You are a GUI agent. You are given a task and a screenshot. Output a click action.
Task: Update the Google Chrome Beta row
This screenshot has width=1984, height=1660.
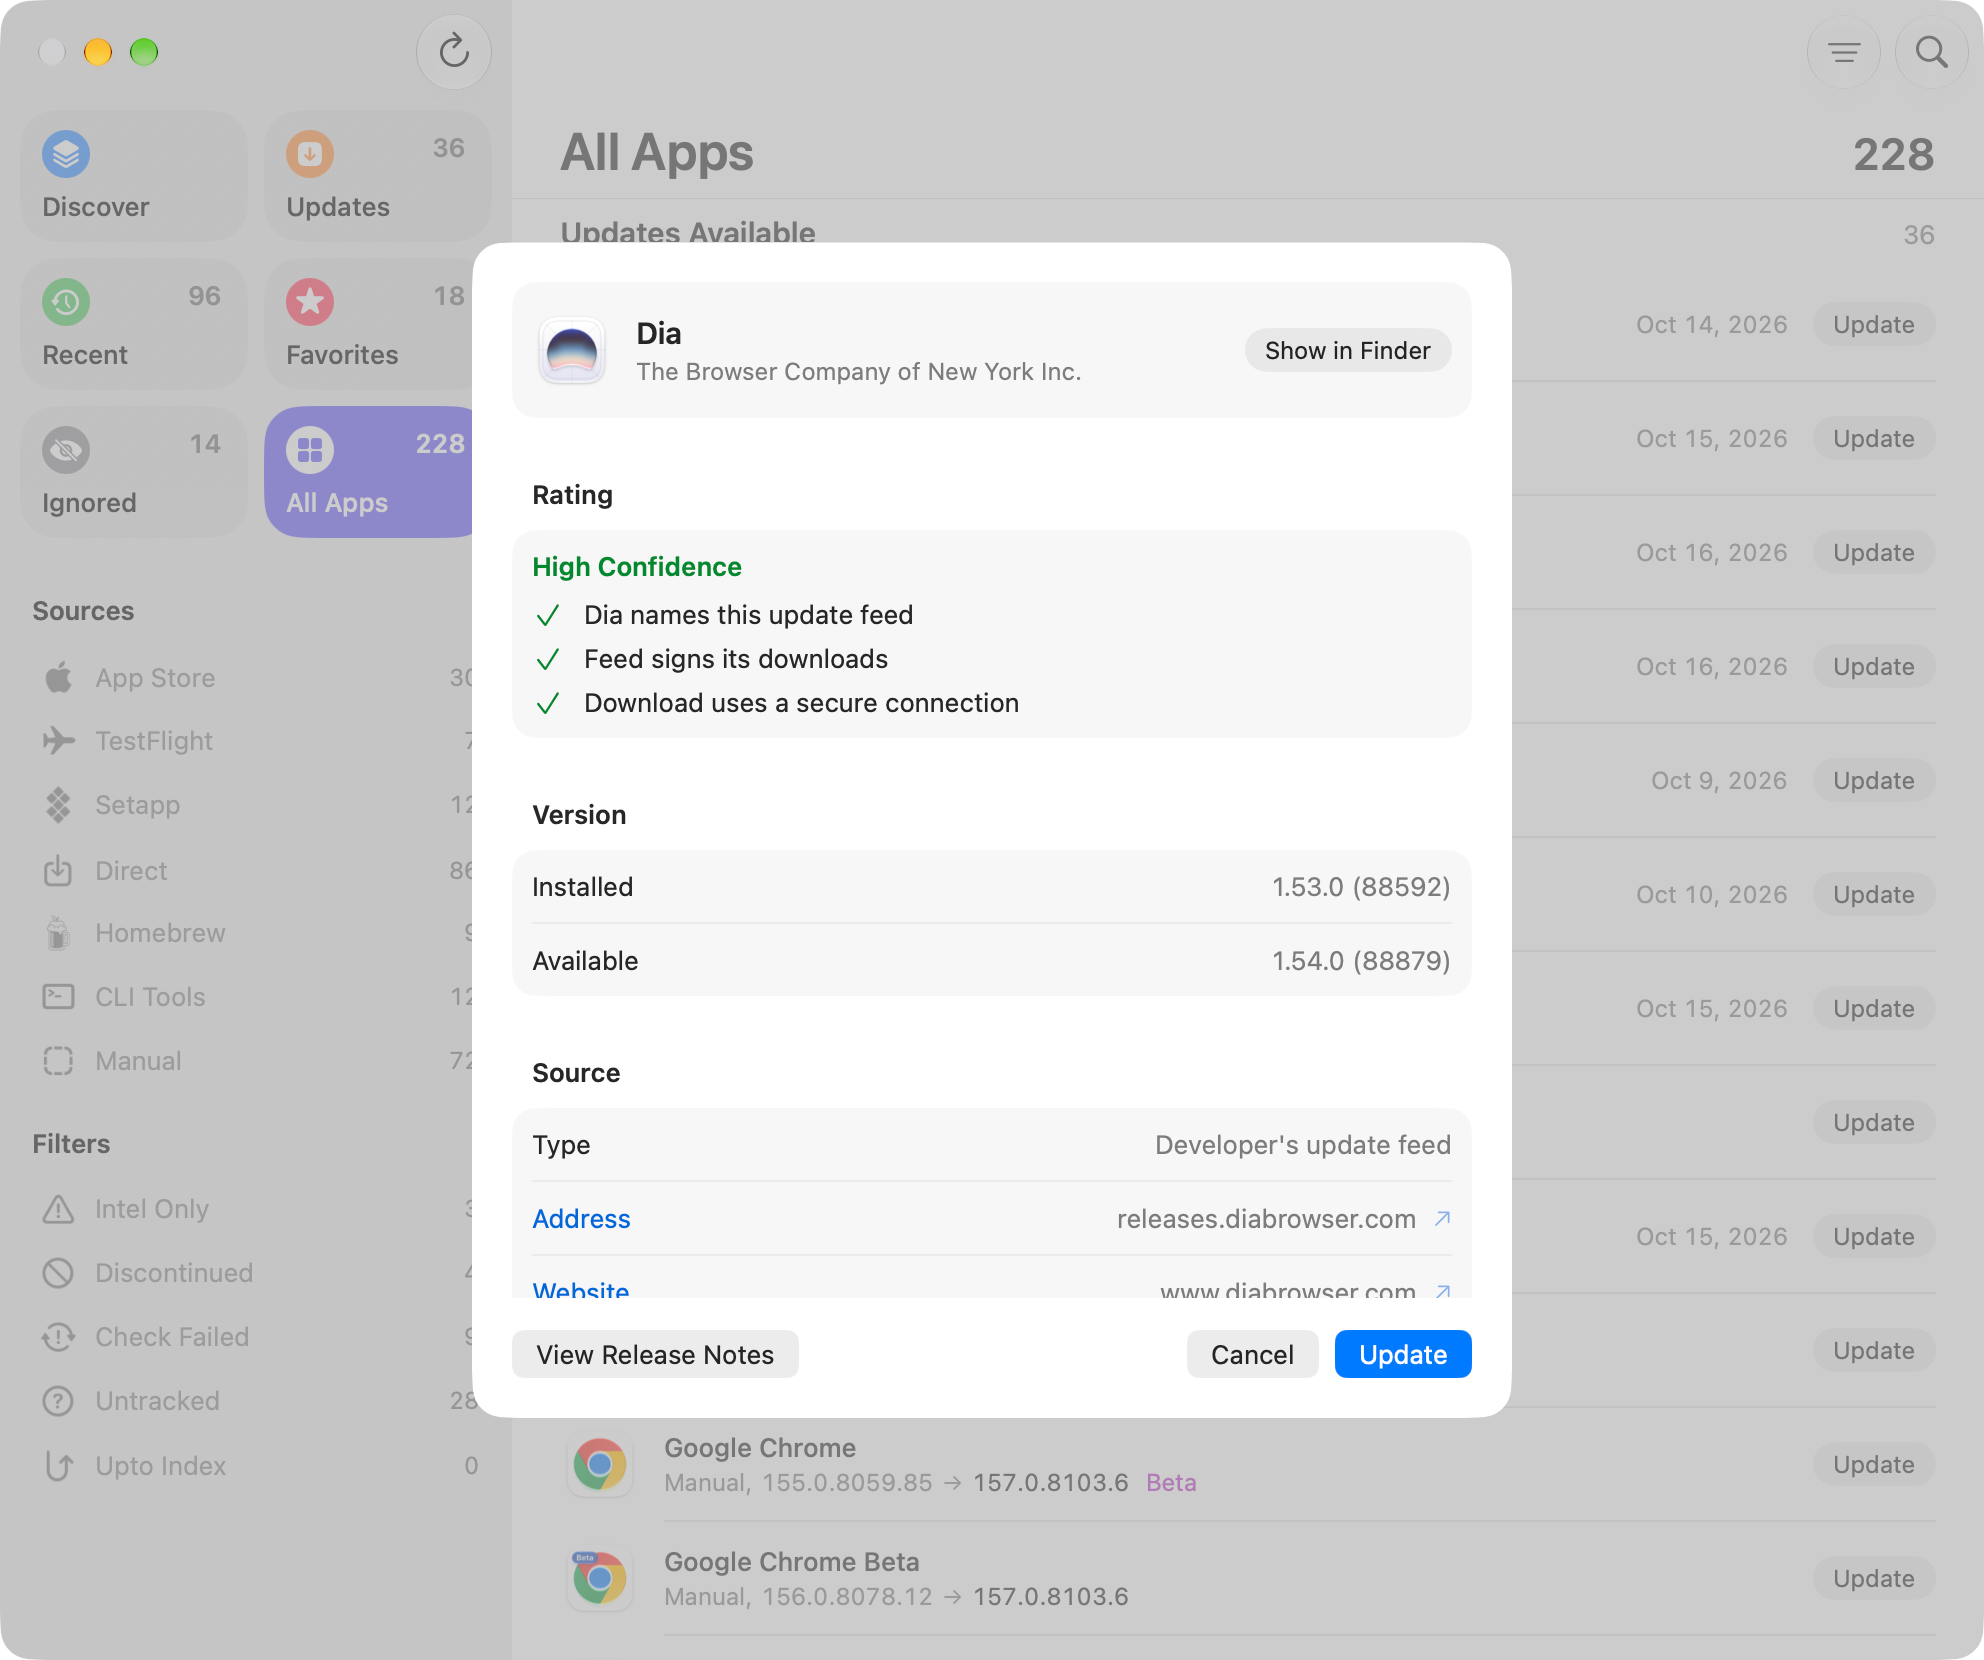[1873, 1579]
